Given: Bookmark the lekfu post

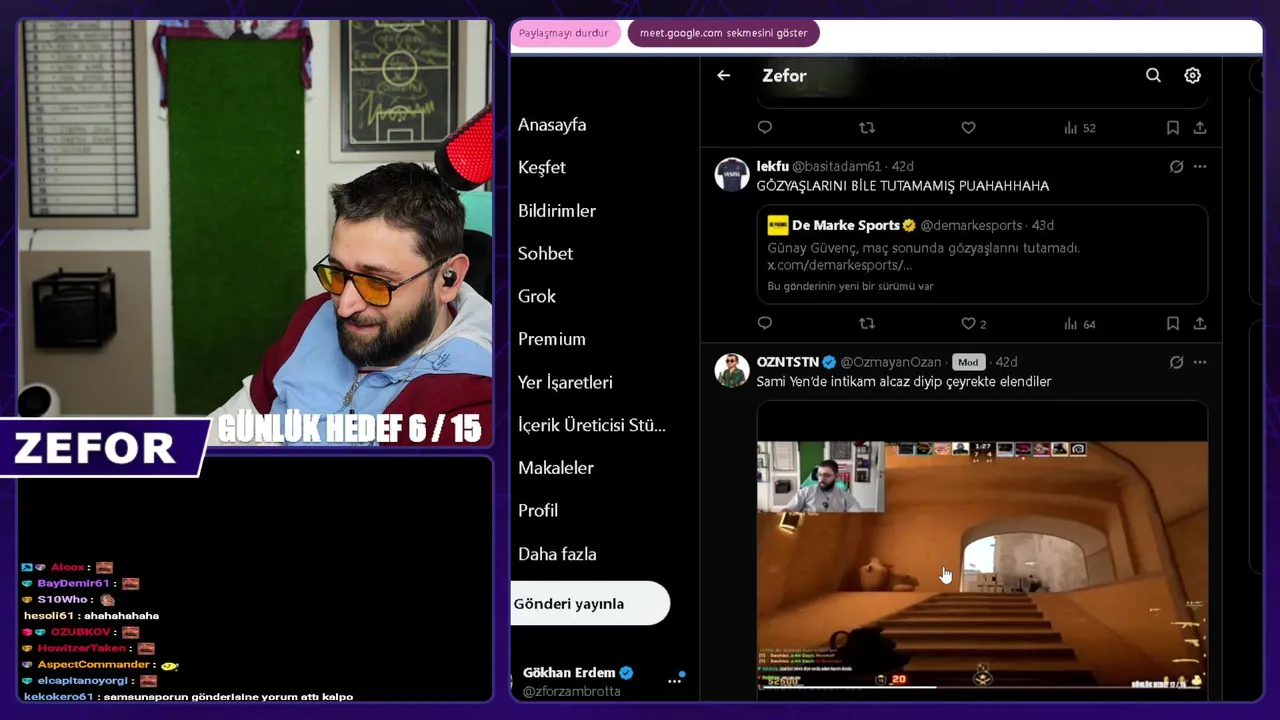Looking at the screenshot, I should (1172, 323).
